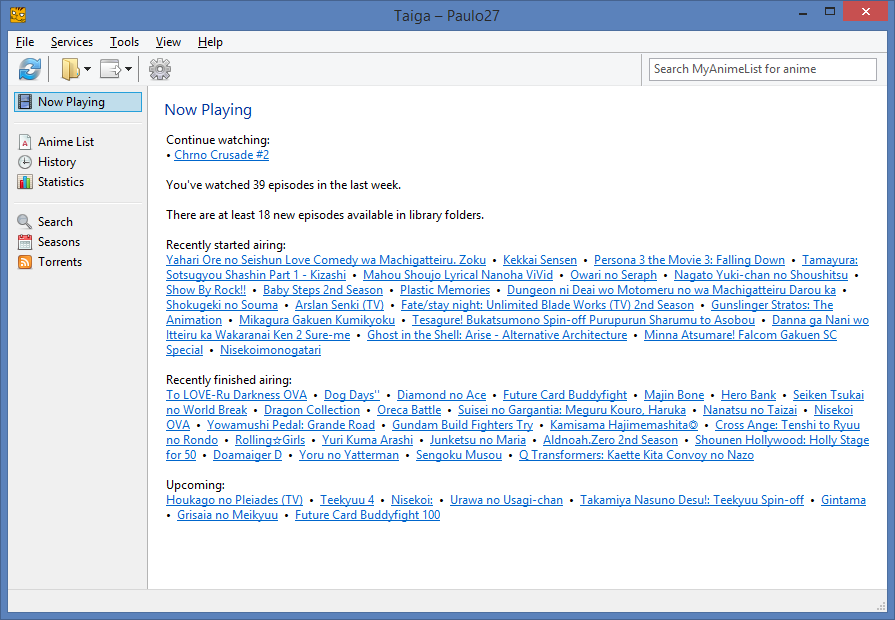Select the History clock icon

25,162
